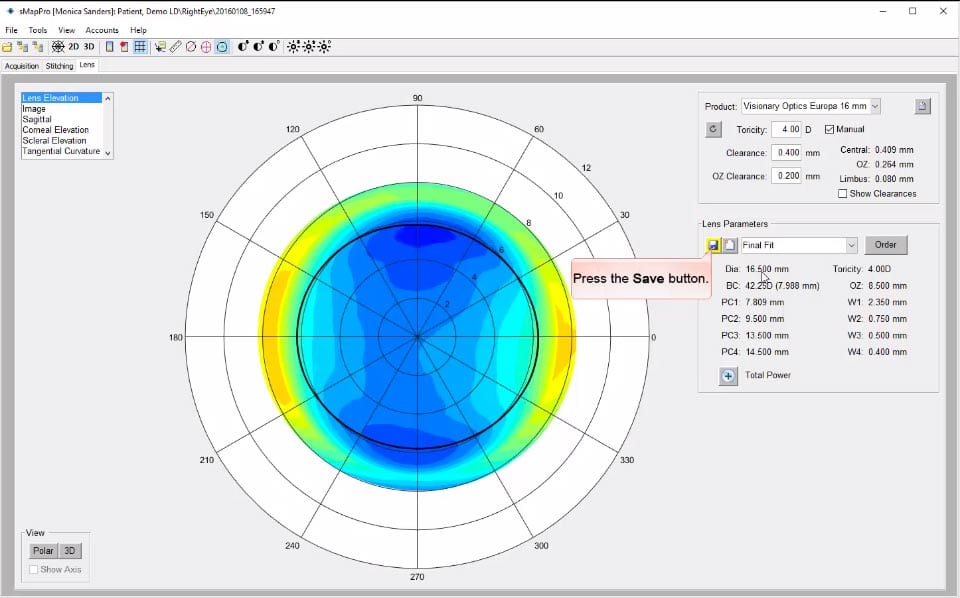The width and height of the screenshot is (960, 598).
Task: Select the ruler measurement tool
Action: point(175,47)
